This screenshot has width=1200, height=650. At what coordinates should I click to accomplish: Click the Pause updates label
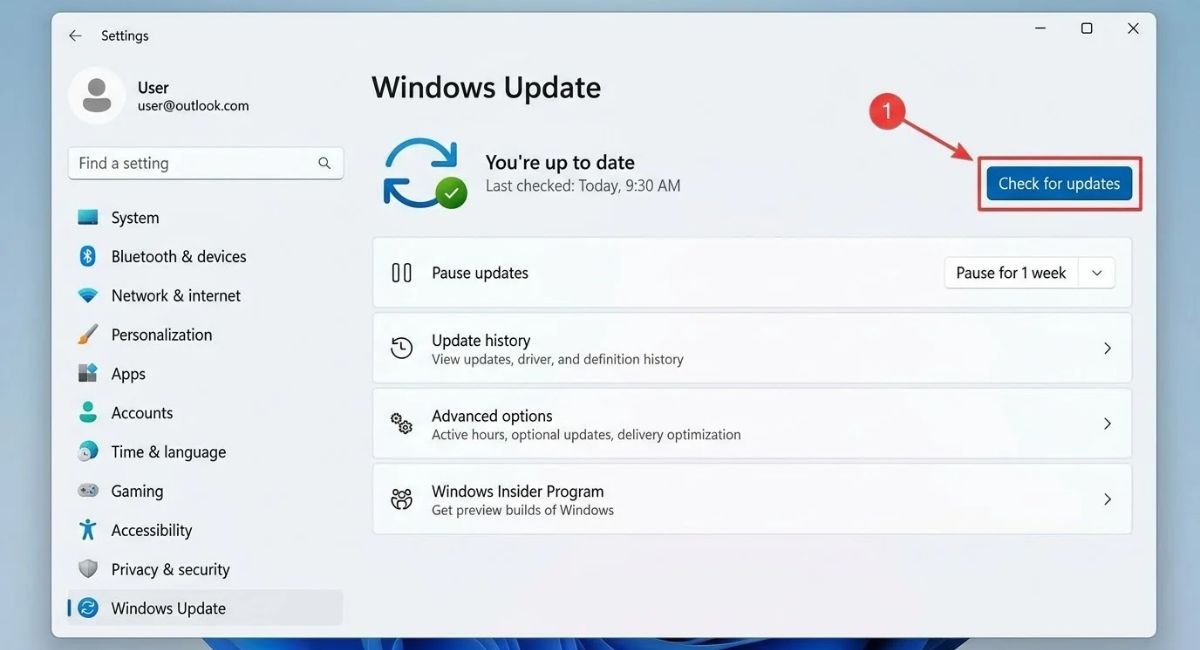480,273
